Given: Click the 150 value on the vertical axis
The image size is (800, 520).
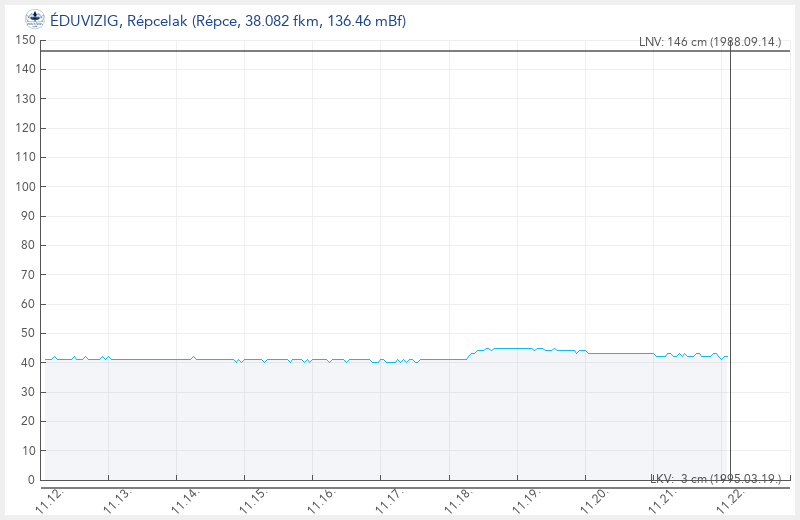Looking at the screenshot, I should (25, 40).
